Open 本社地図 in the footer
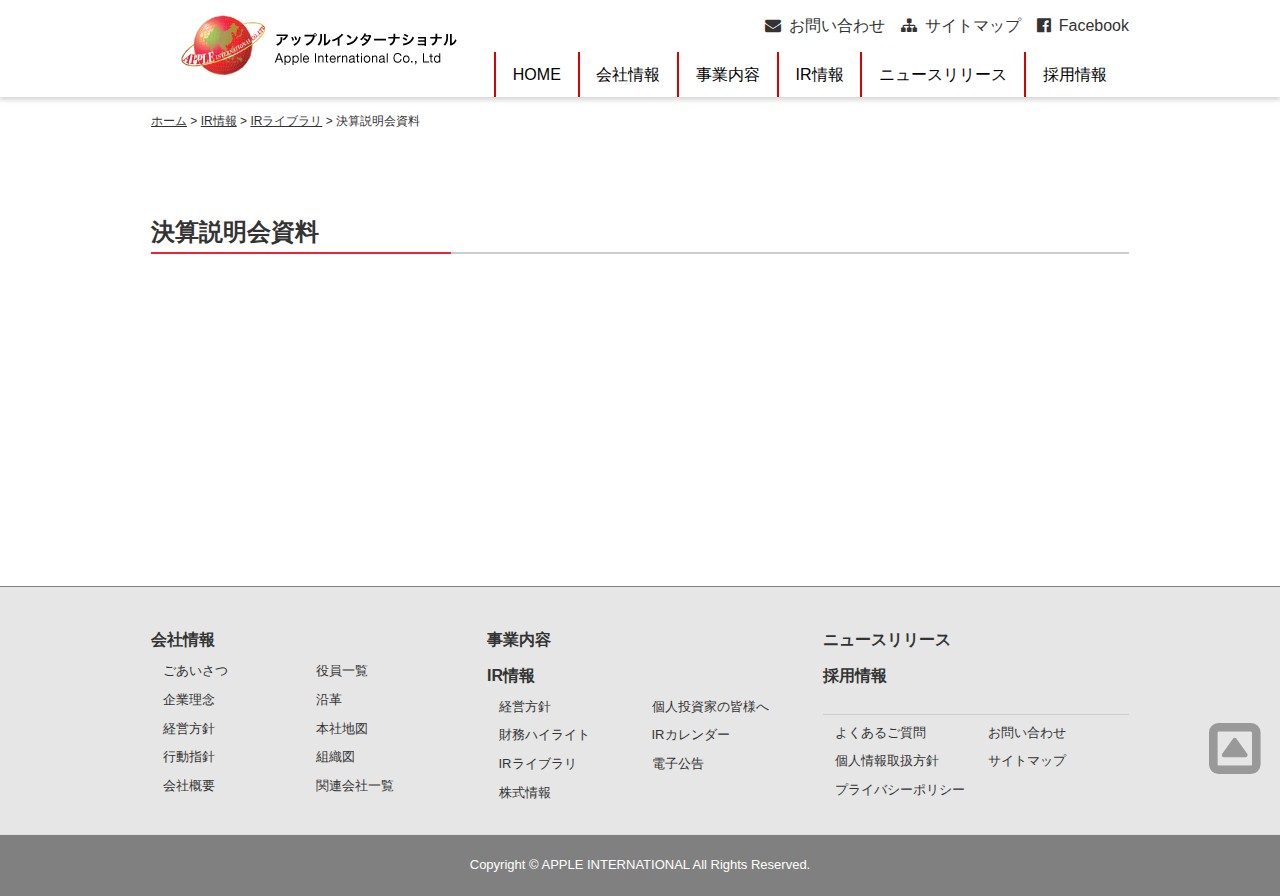1280x896 pixels. click(x=342, y=729)
